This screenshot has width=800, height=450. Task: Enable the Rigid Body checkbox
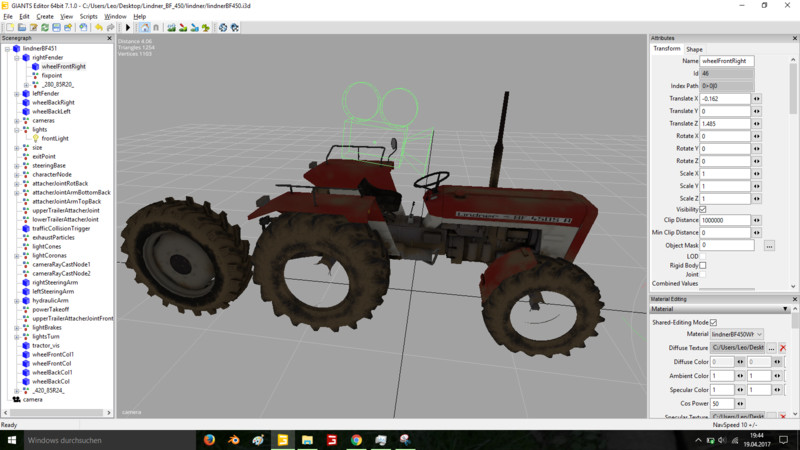[x=703, y=265]
